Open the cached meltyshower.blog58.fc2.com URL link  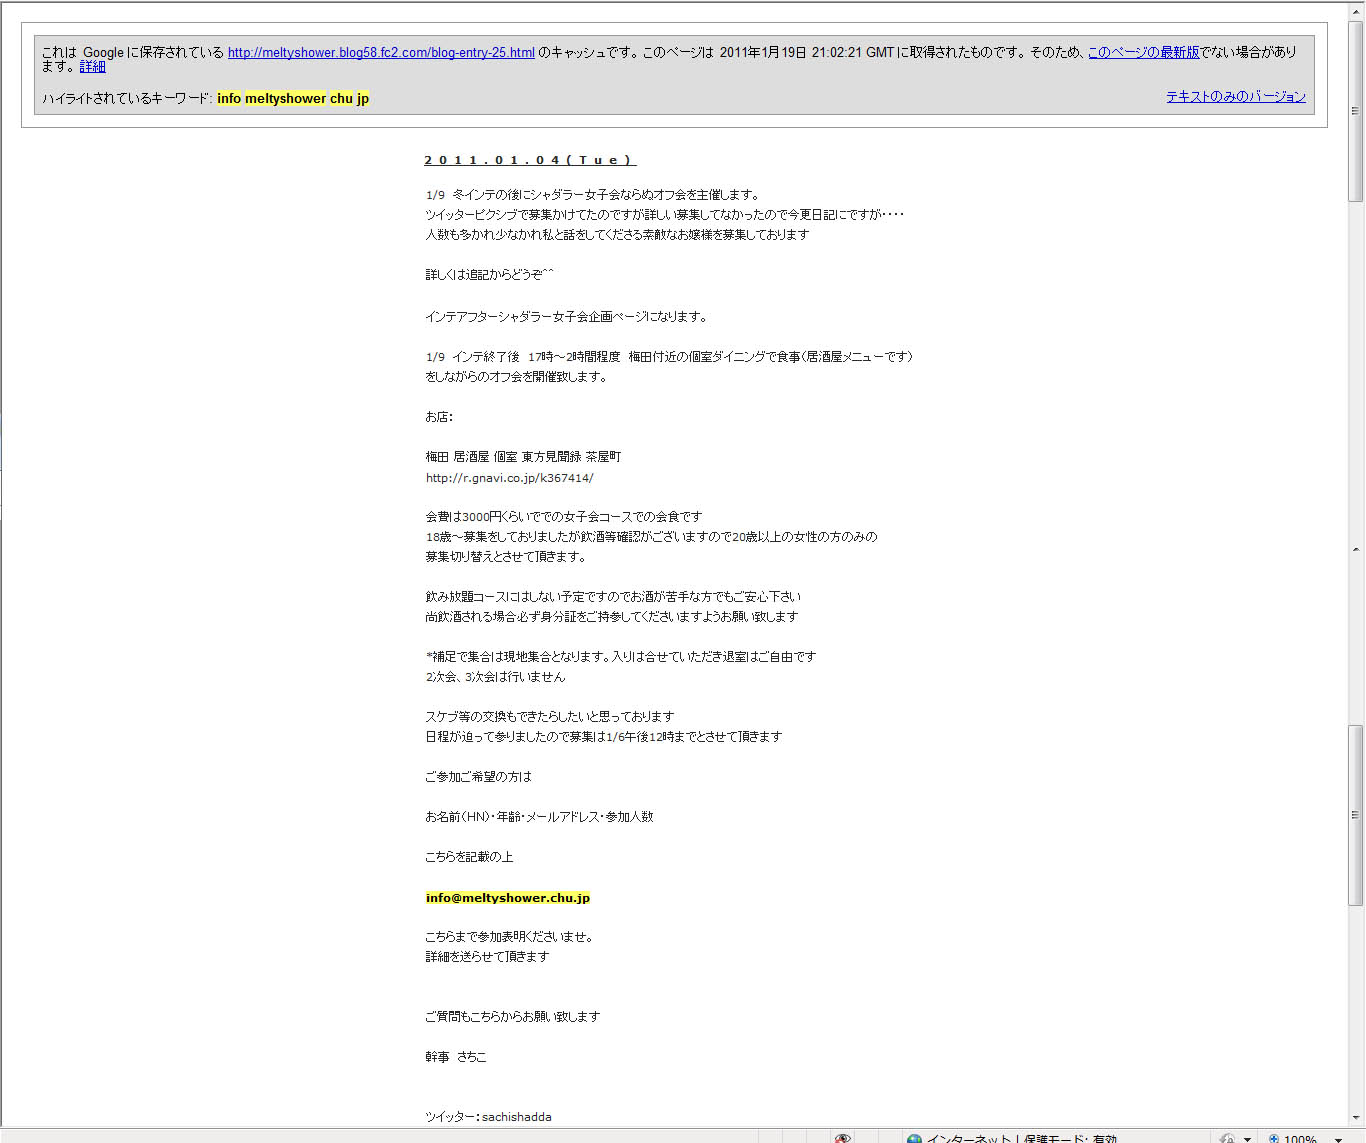pos(381,53)
